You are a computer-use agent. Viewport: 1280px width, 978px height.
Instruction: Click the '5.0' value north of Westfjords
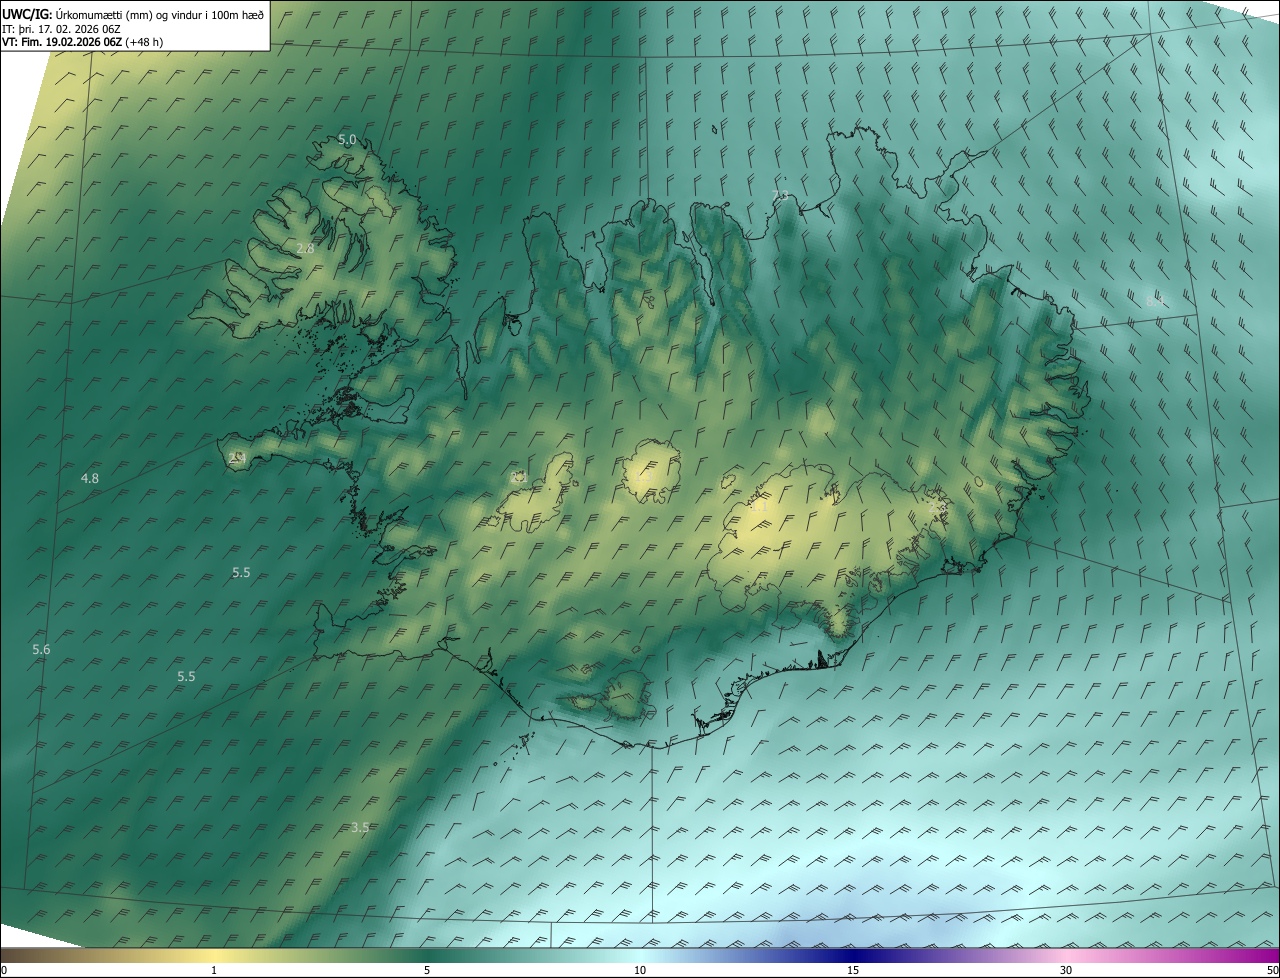point(347,140)
